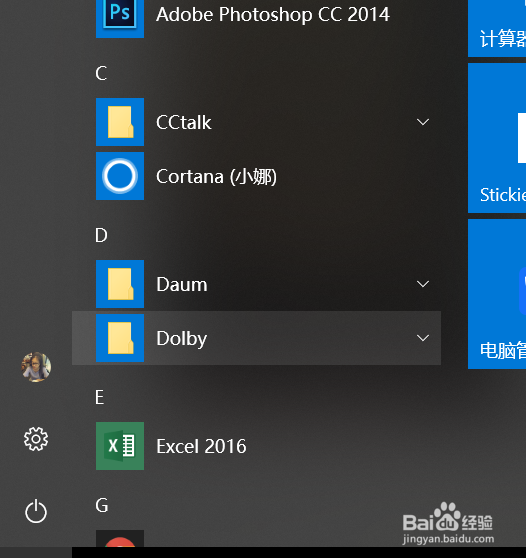Jump to apps via letter C header
Viewport: 526px width, 558px height.
[101, 73]
